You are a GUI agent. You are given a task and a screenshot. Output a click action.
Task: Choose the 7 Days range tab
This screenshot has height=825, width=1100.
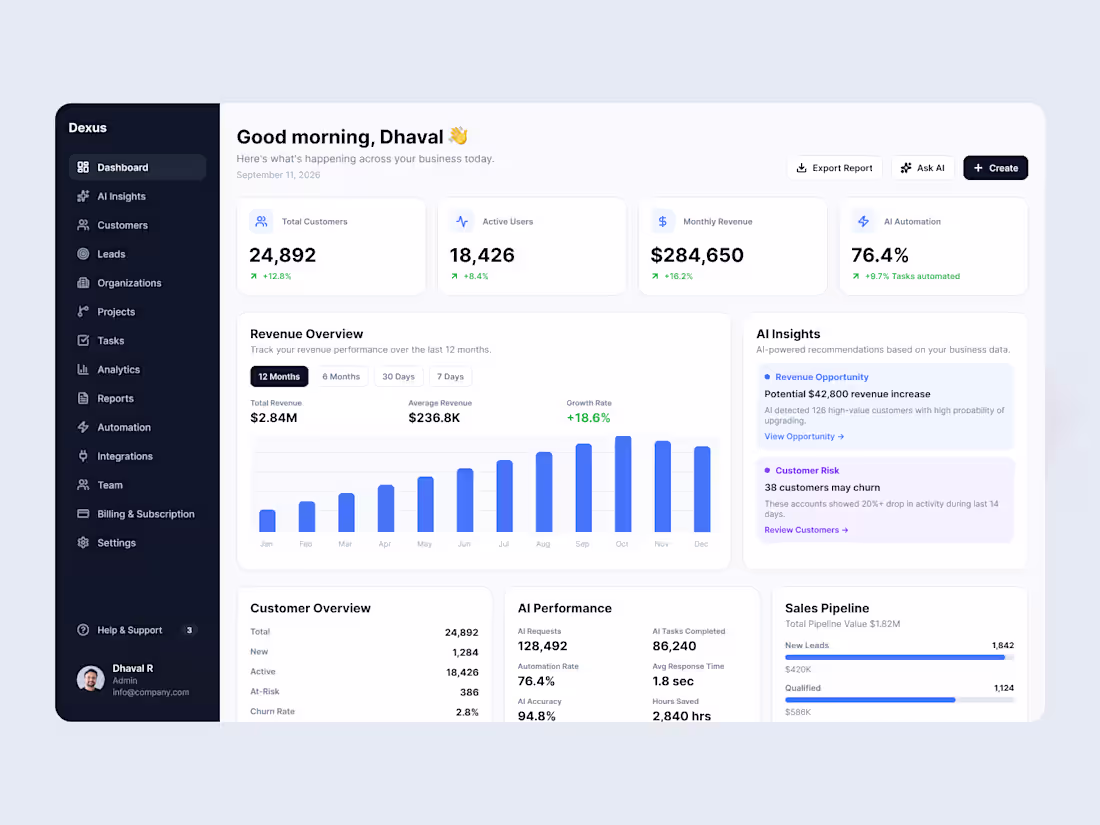(x=450, y=377)
